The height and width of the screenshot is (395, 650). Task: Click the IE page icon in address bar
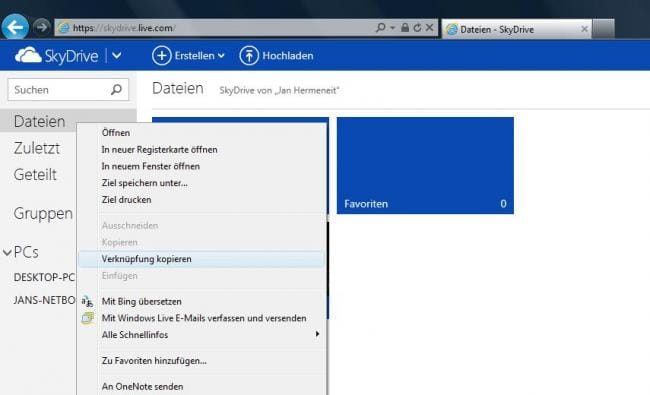[63, 28]
